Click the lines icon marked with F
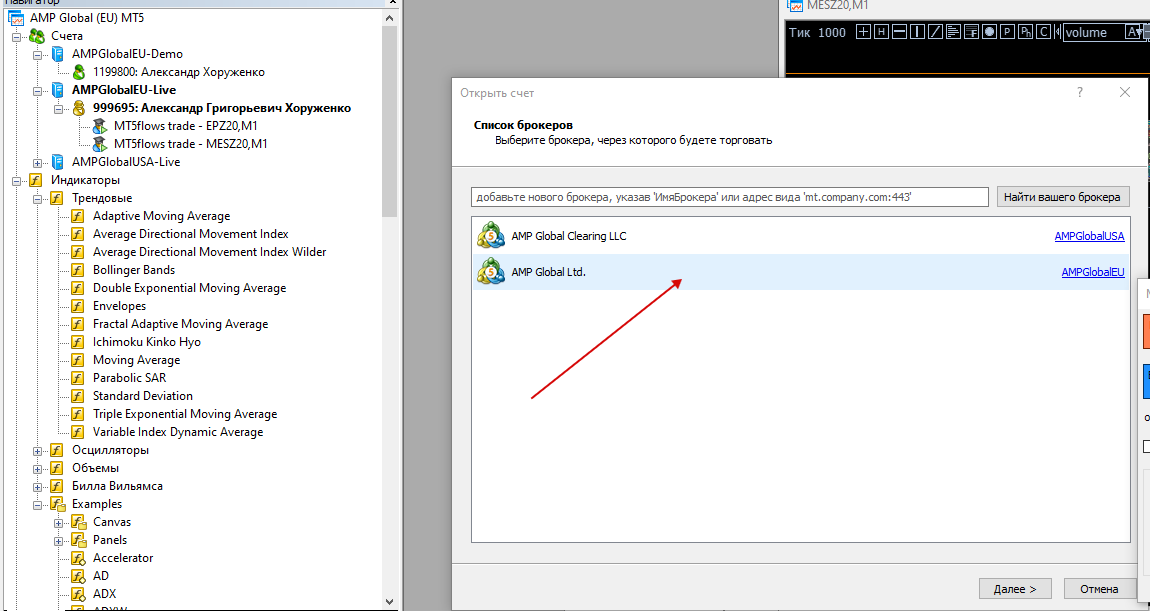The width and height of the screenshot is (1150, 611). [971, 32]
